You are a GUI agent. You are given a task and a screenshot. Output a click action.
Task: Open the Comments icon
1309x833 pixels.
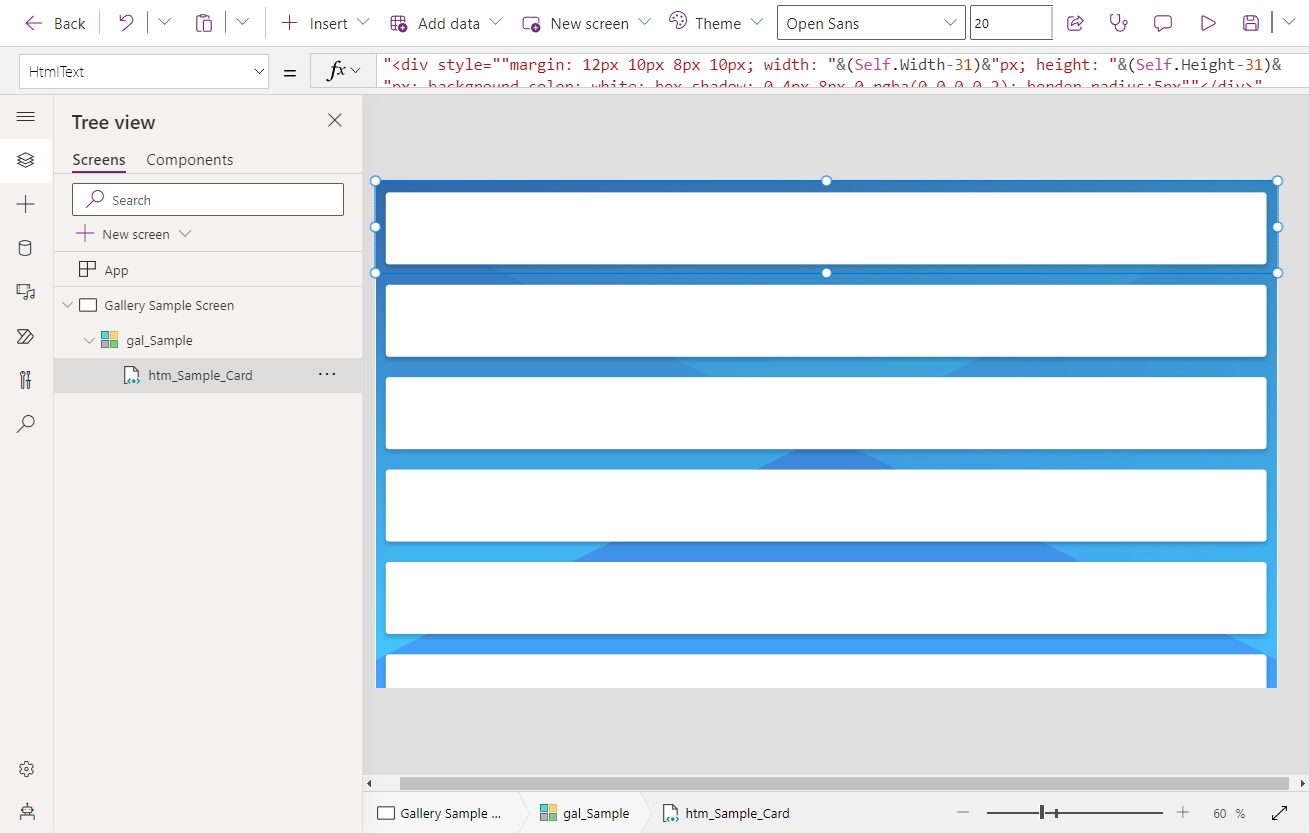tap(1163, 23)
